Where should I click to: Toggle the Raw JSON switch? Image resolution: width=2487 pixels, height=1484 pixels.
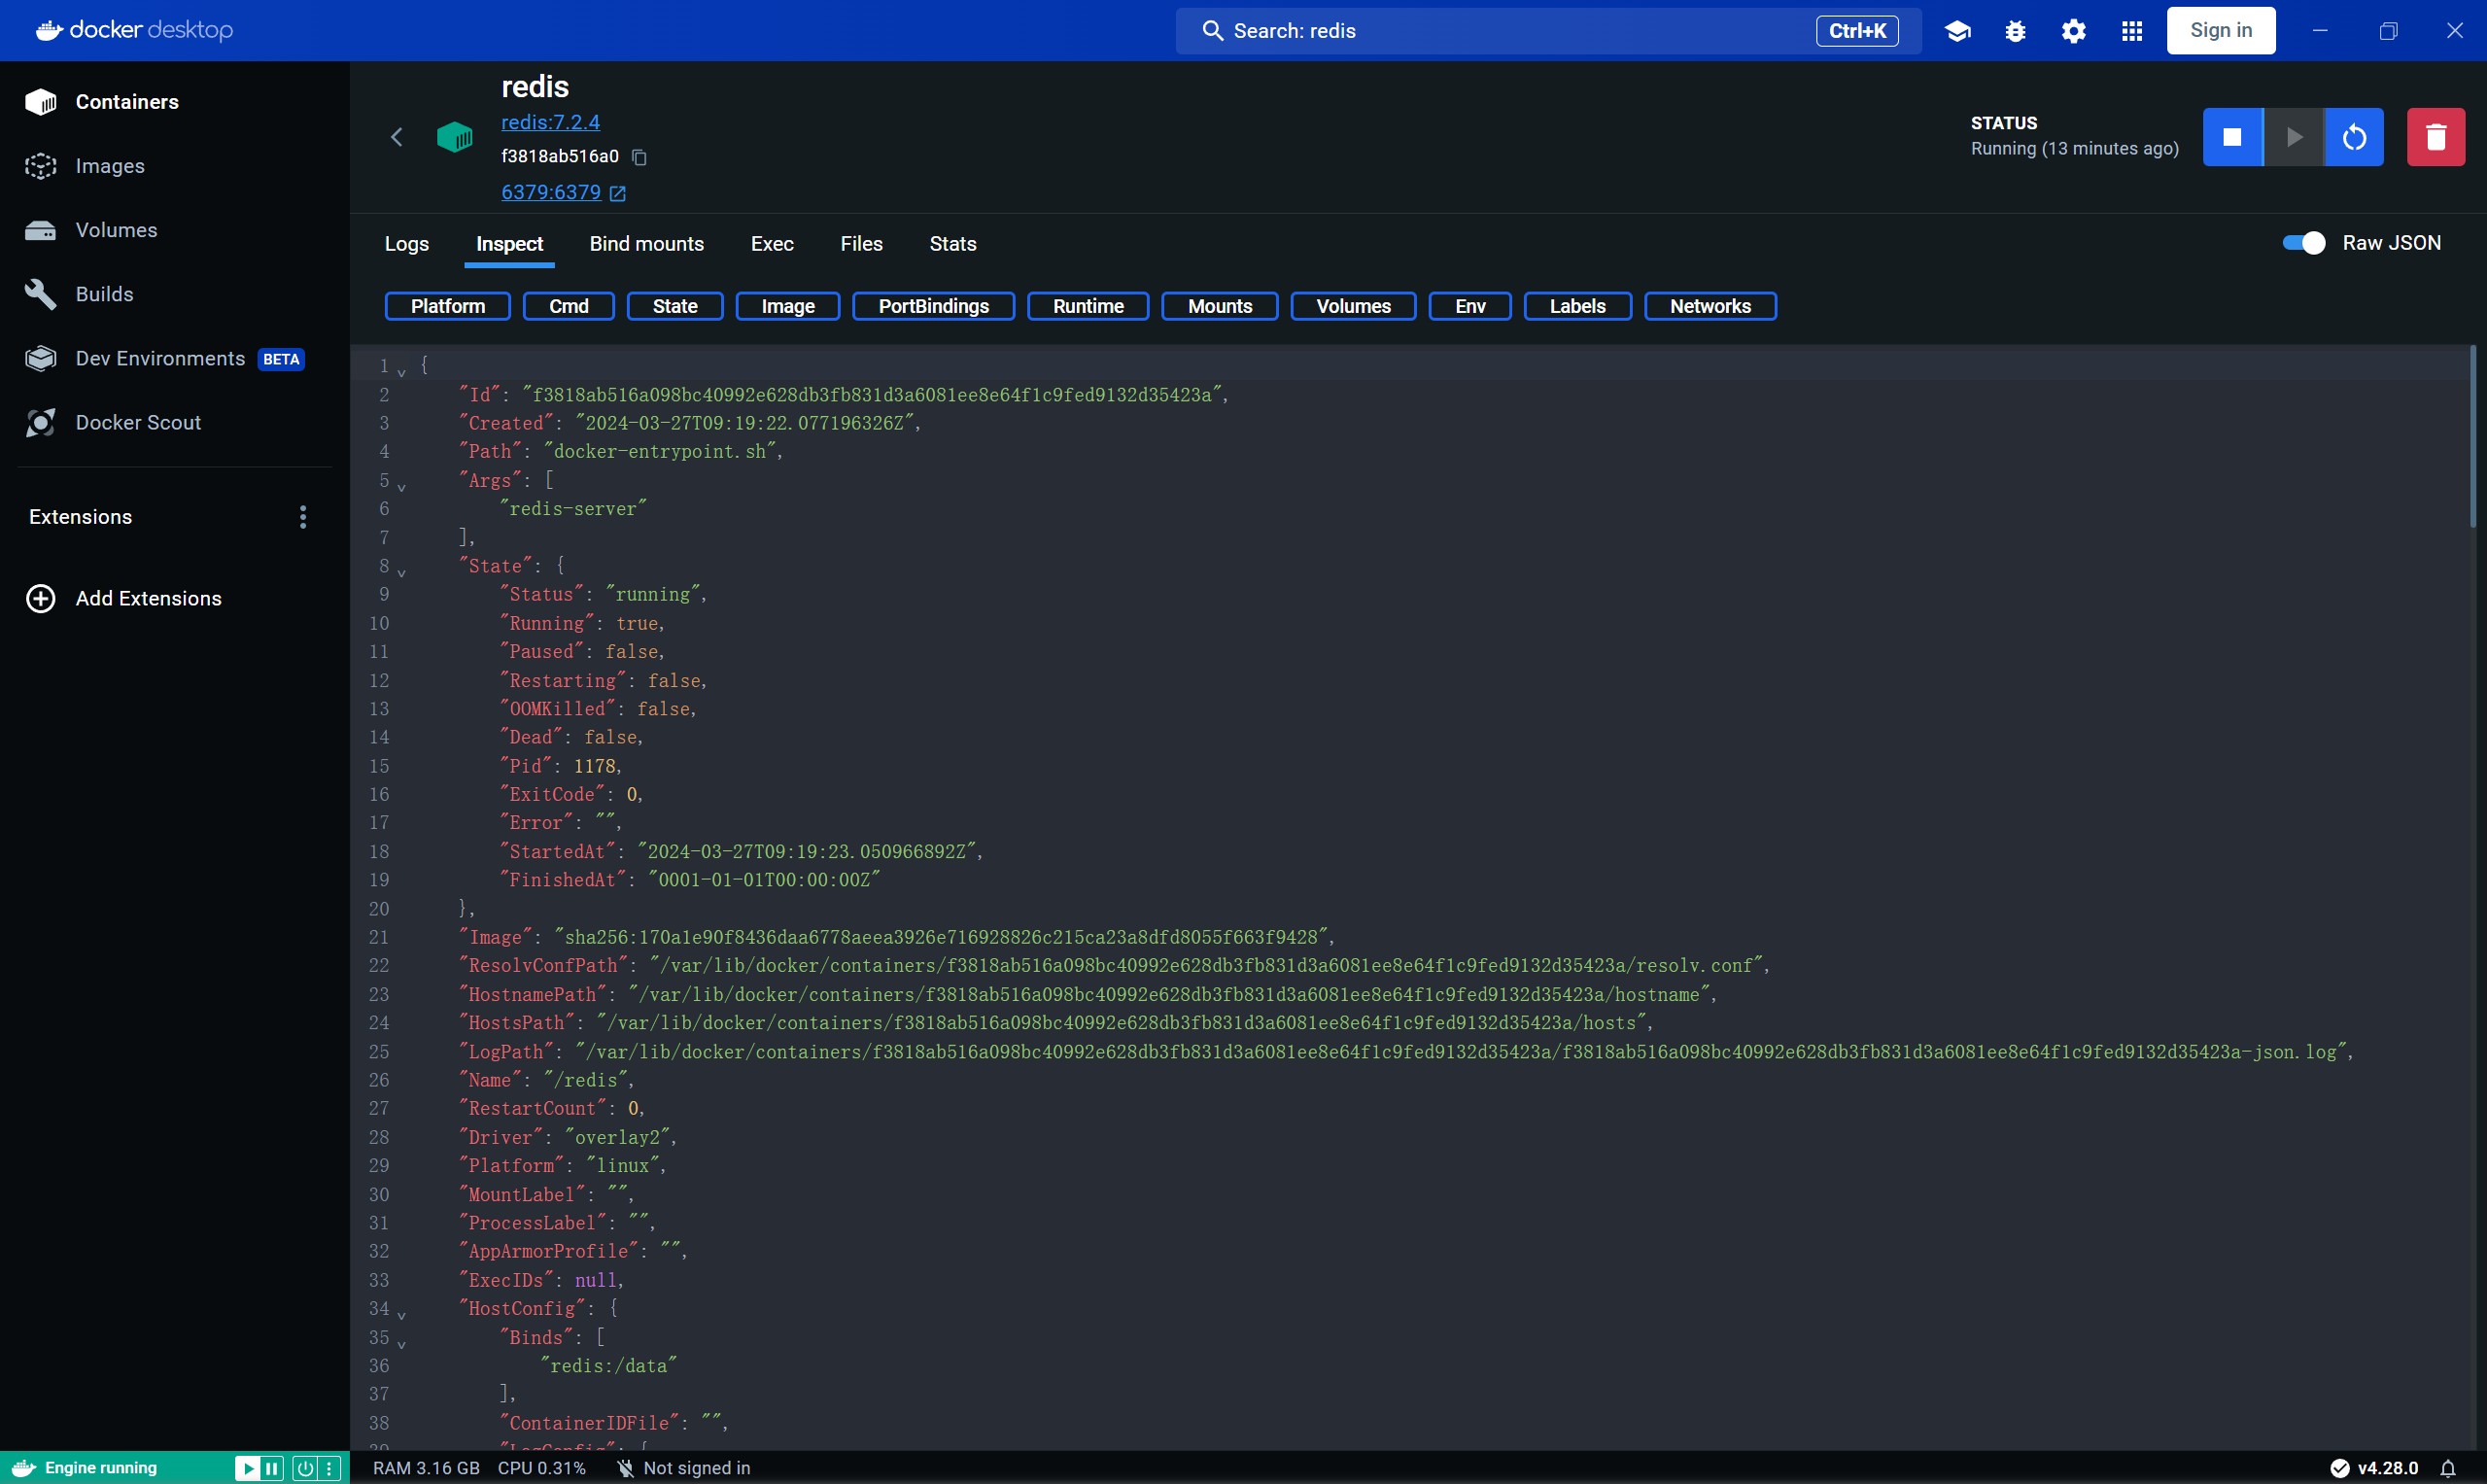click(x=2303, y=243)
